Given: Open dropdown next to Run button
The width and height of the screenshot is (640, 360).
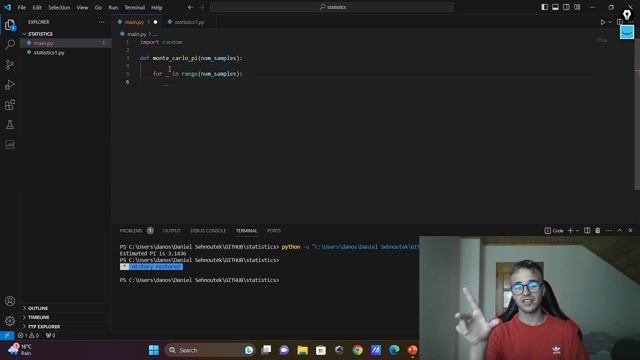Looking at the screenshot, I should 610,22.
